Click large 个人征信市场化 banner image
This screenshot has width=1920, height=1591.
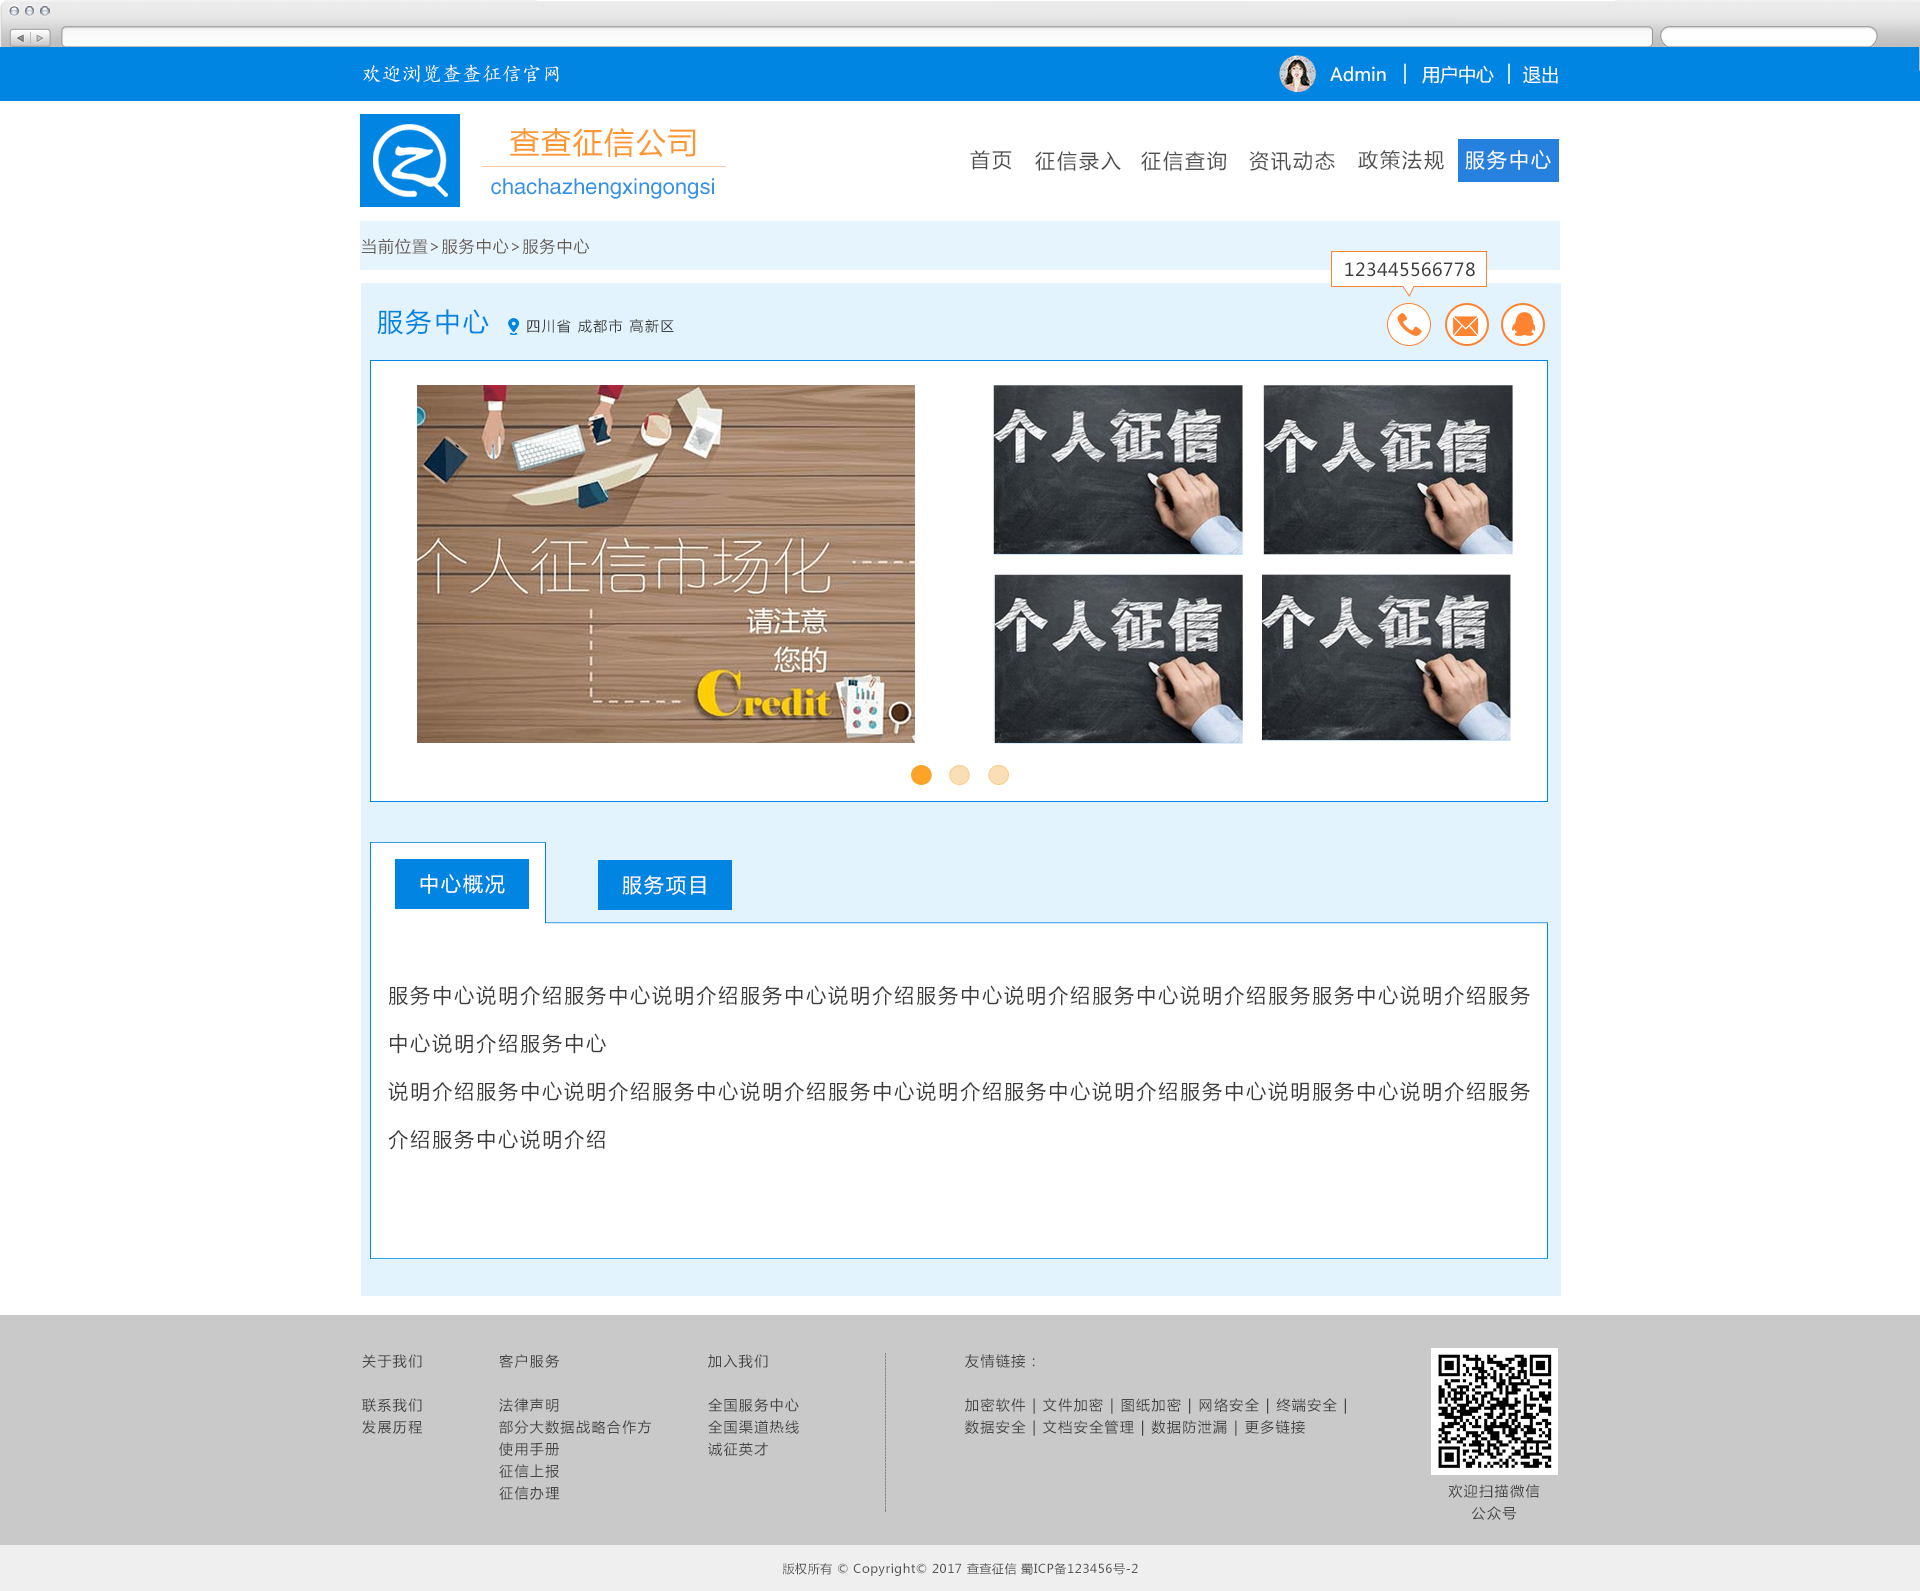point(666,564)
